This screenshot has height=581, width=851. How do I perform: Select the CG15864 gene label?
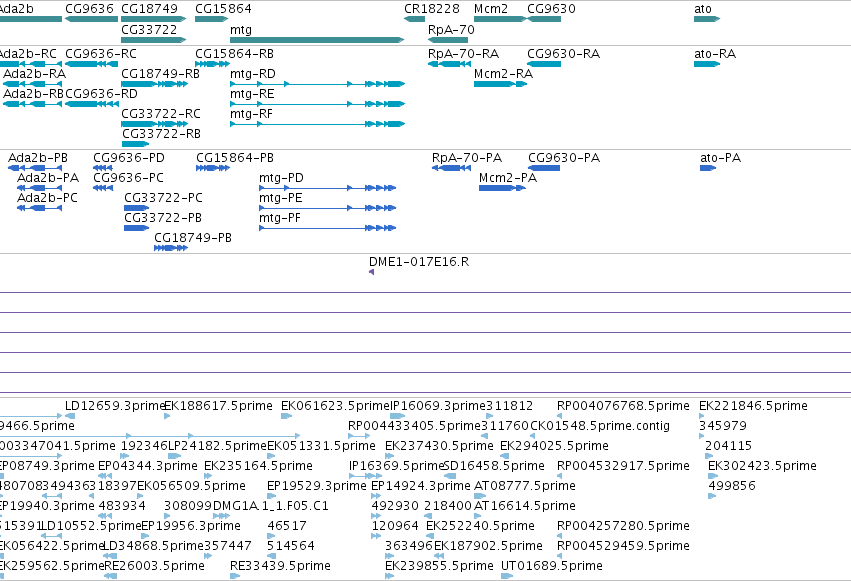tap(223, 9)
